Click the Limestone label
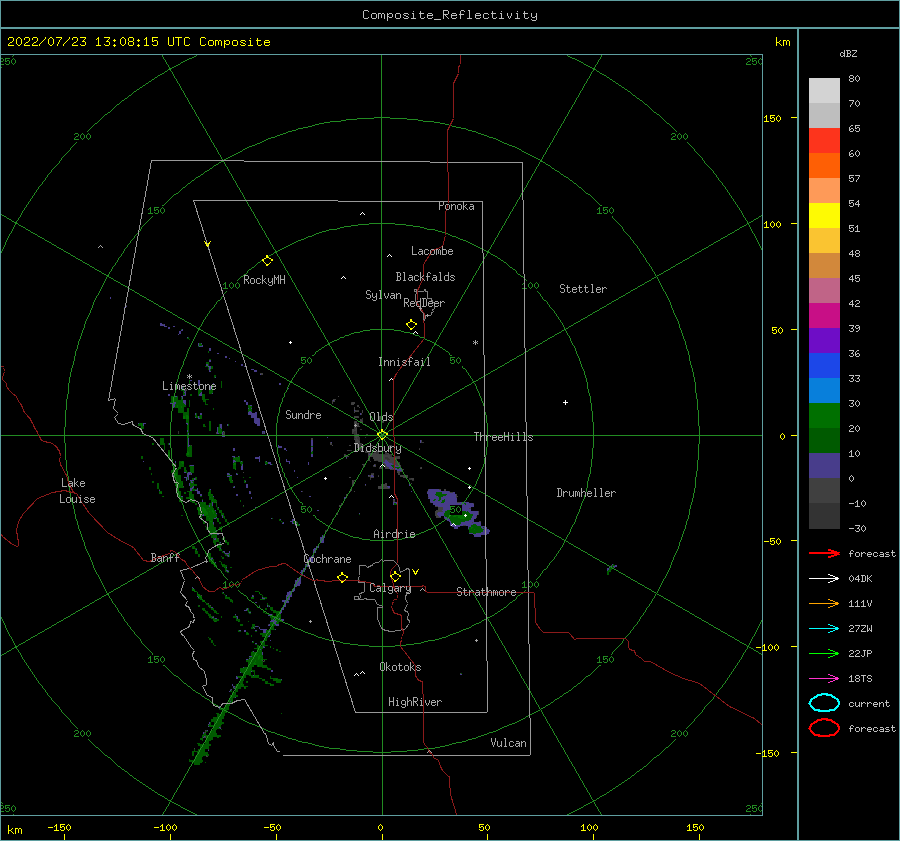900x841 pixels. [189, 386]
